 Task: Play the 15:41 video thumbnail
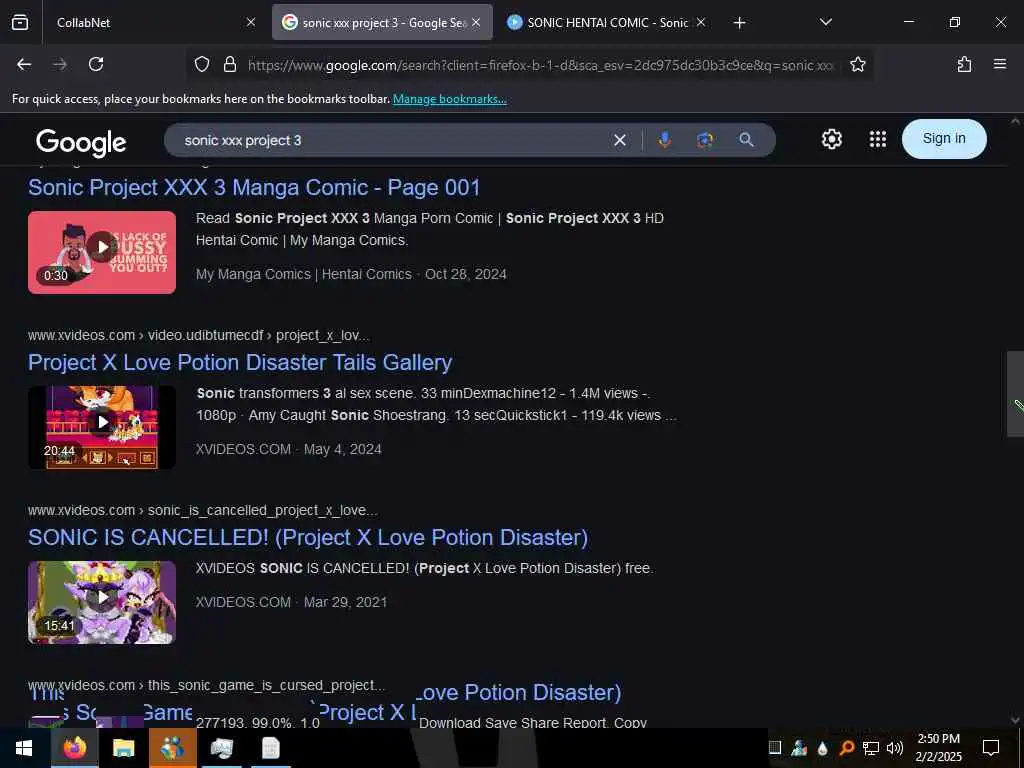click(102, 602)
